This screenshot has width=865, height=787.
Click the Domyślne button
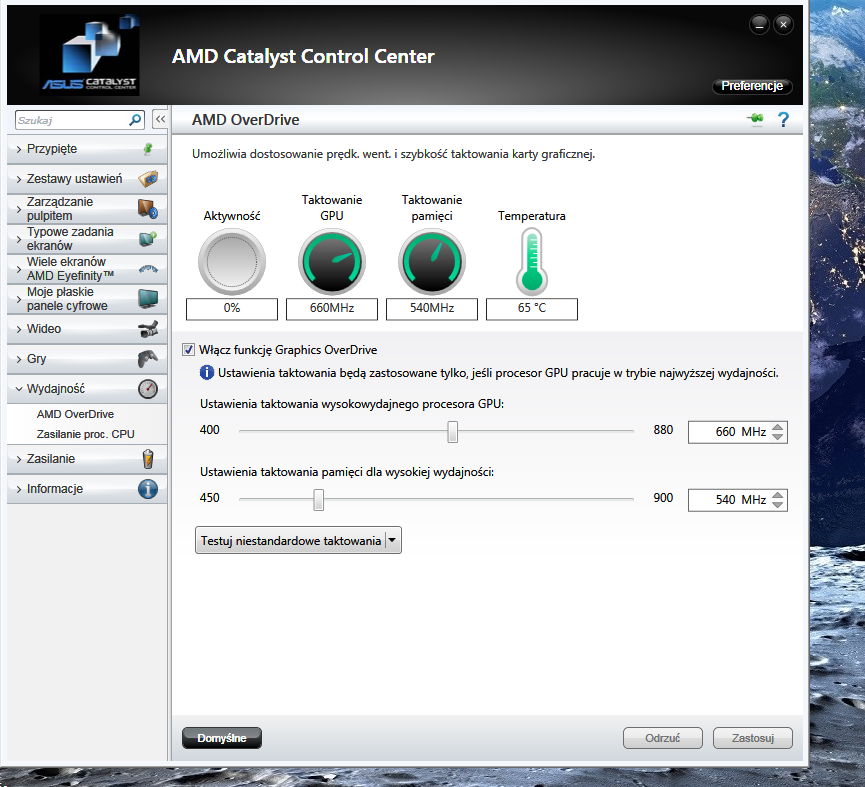pos(221,738)
